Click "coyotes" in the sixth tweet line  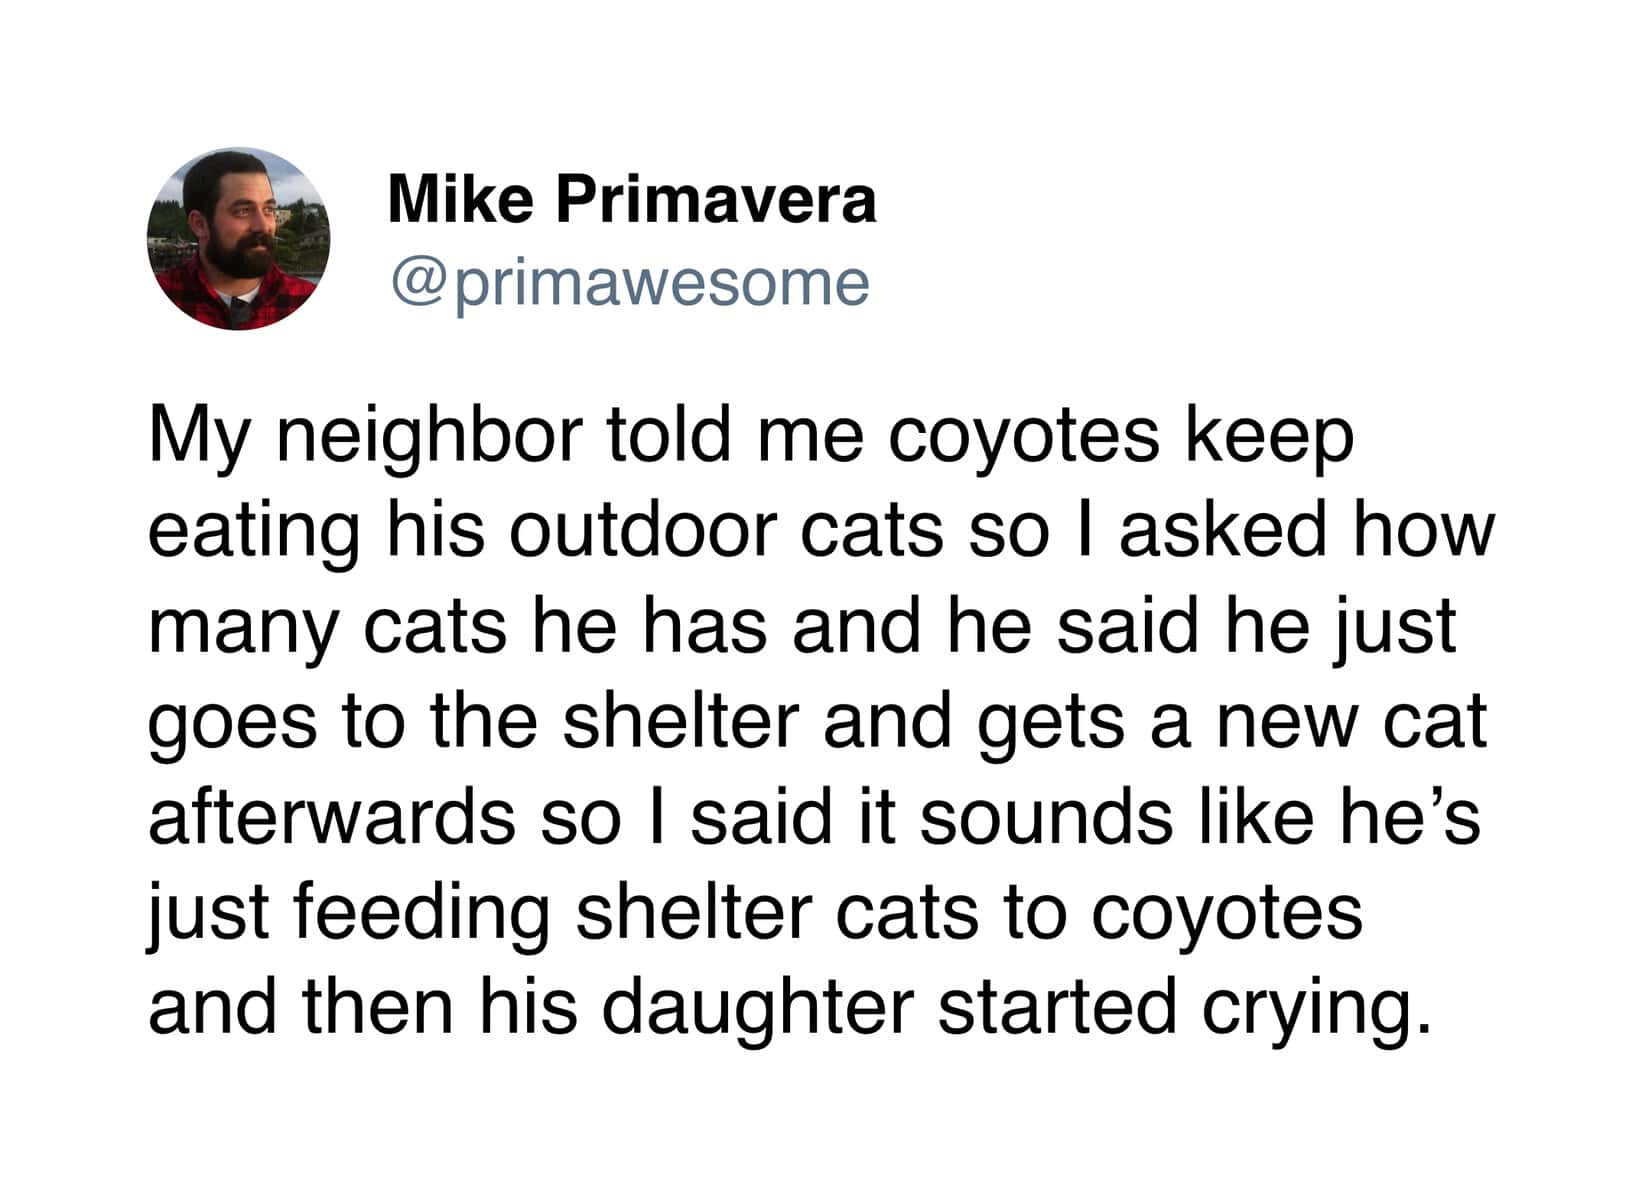pos(1226,912)
